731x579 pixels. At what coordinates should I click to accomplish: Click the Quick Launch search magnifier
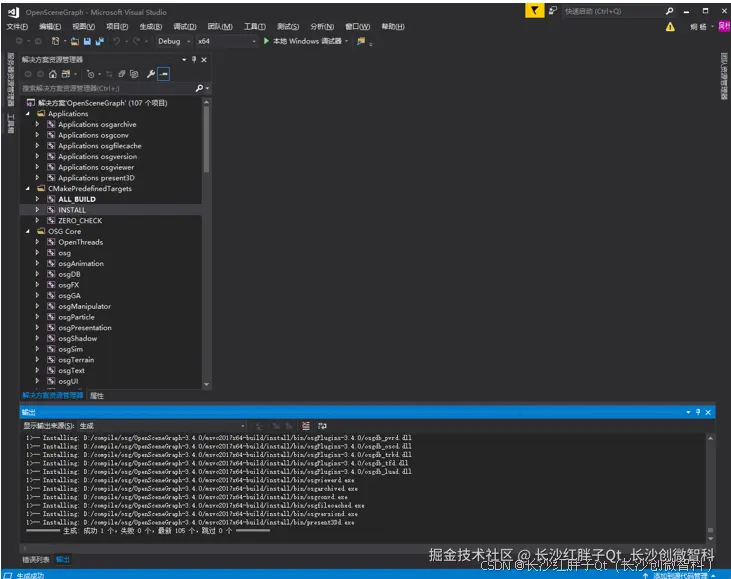tap(669, 11)
